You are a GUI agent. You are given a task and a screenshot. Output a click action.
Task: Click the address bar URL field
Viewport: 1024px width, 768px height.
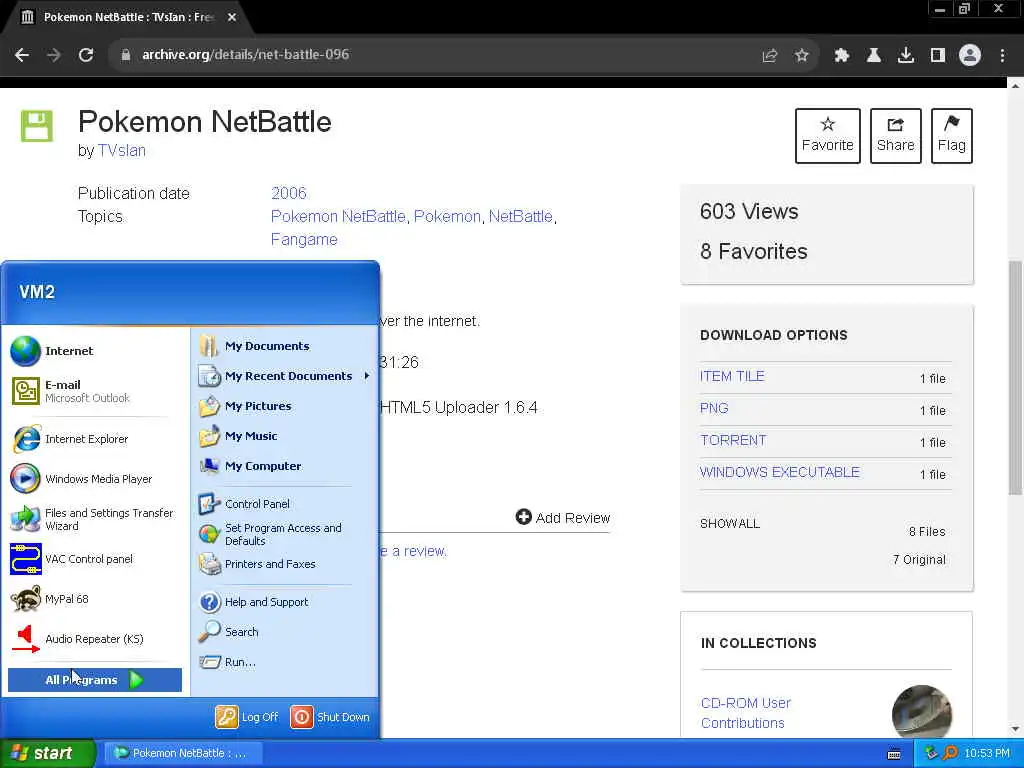pyautogui.click(x=431, y=55)
